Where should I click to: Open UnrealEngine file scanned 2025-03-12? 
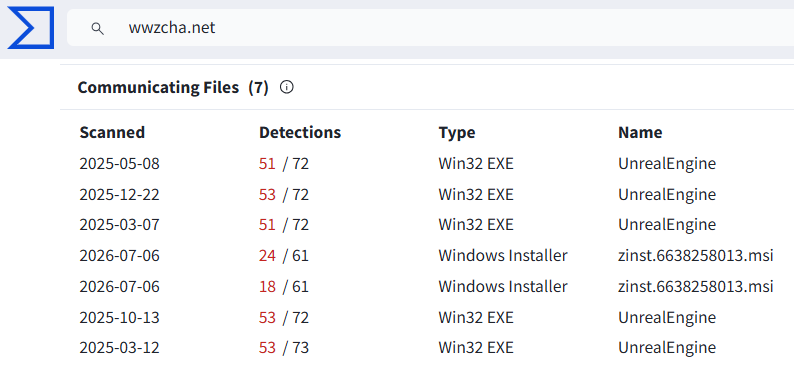(x=667, y=348)
